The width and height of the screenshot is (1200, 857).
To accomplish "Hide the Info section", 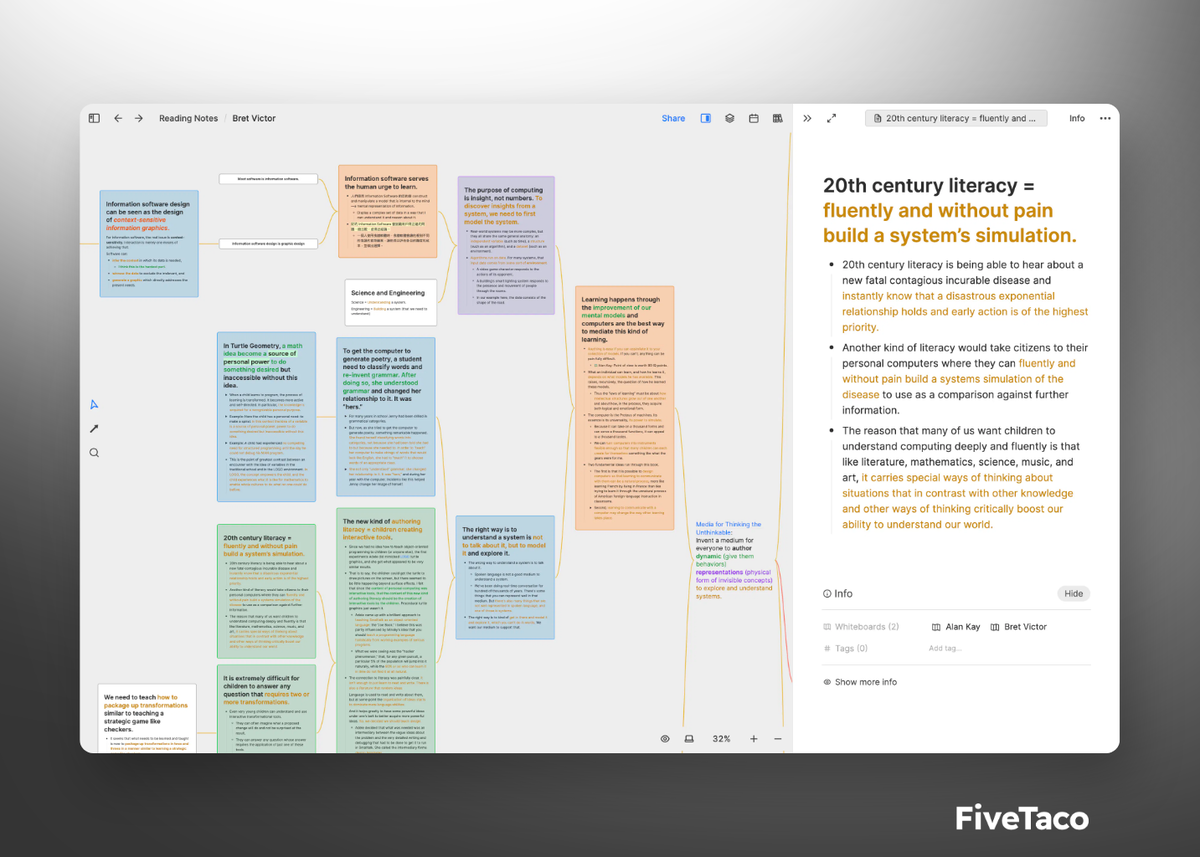I will coord(1073,593).
